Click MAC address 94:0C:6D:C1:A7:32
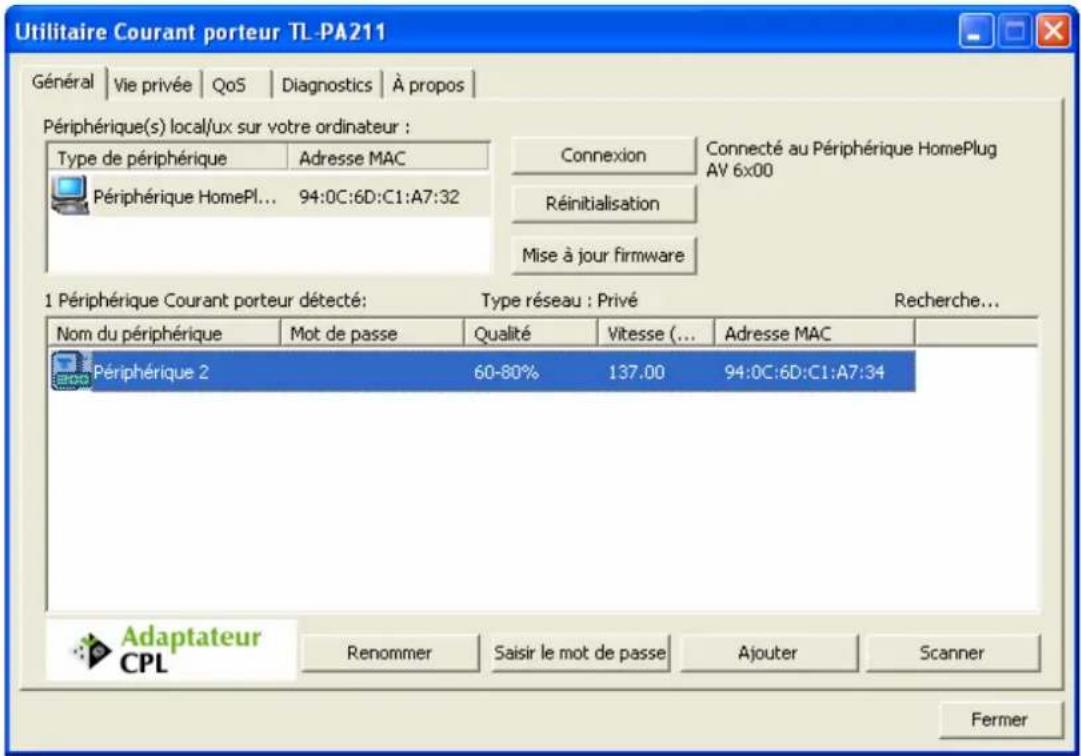This screenshot has height=756, width=1081. click(379, 196)
